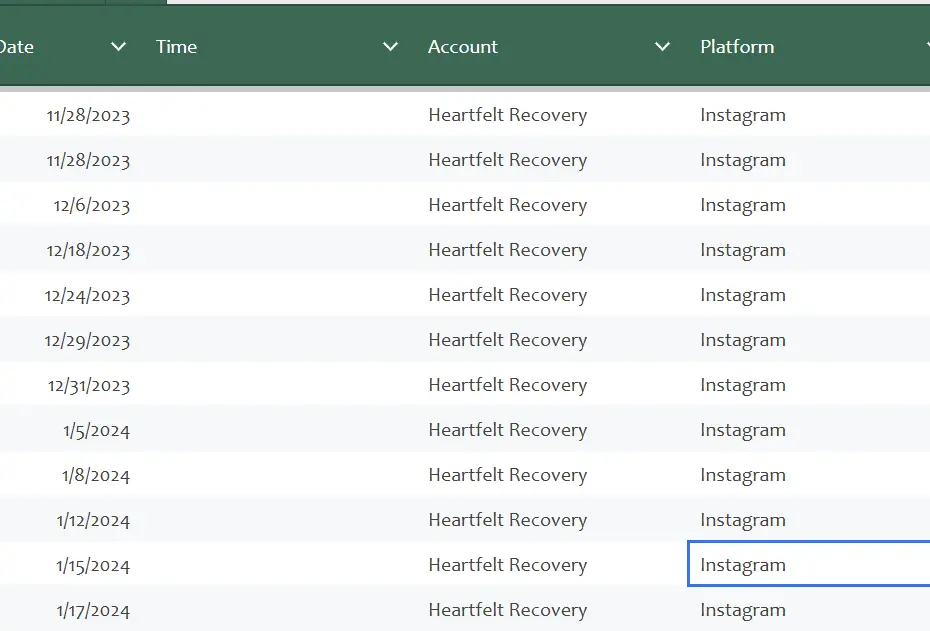930x631 pixels.
Task: Select the 12/24/2023 date cell
Action: pos(87,295)
